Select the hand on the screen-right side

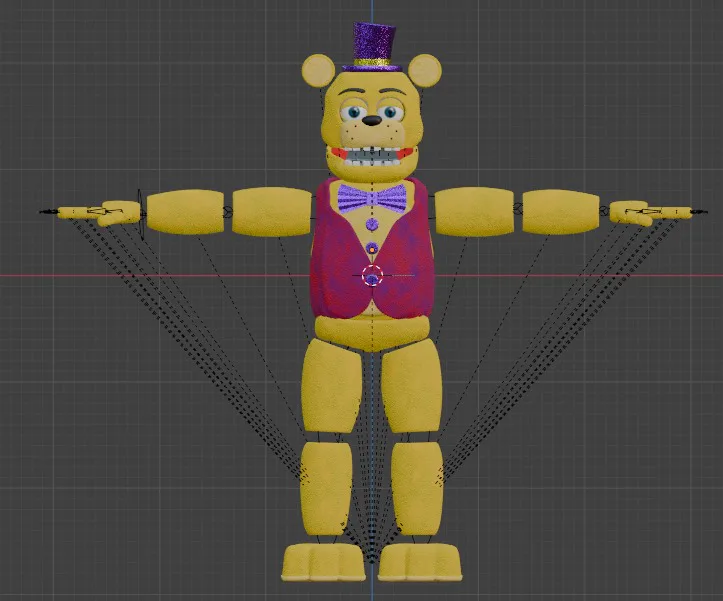coord(651,213)
